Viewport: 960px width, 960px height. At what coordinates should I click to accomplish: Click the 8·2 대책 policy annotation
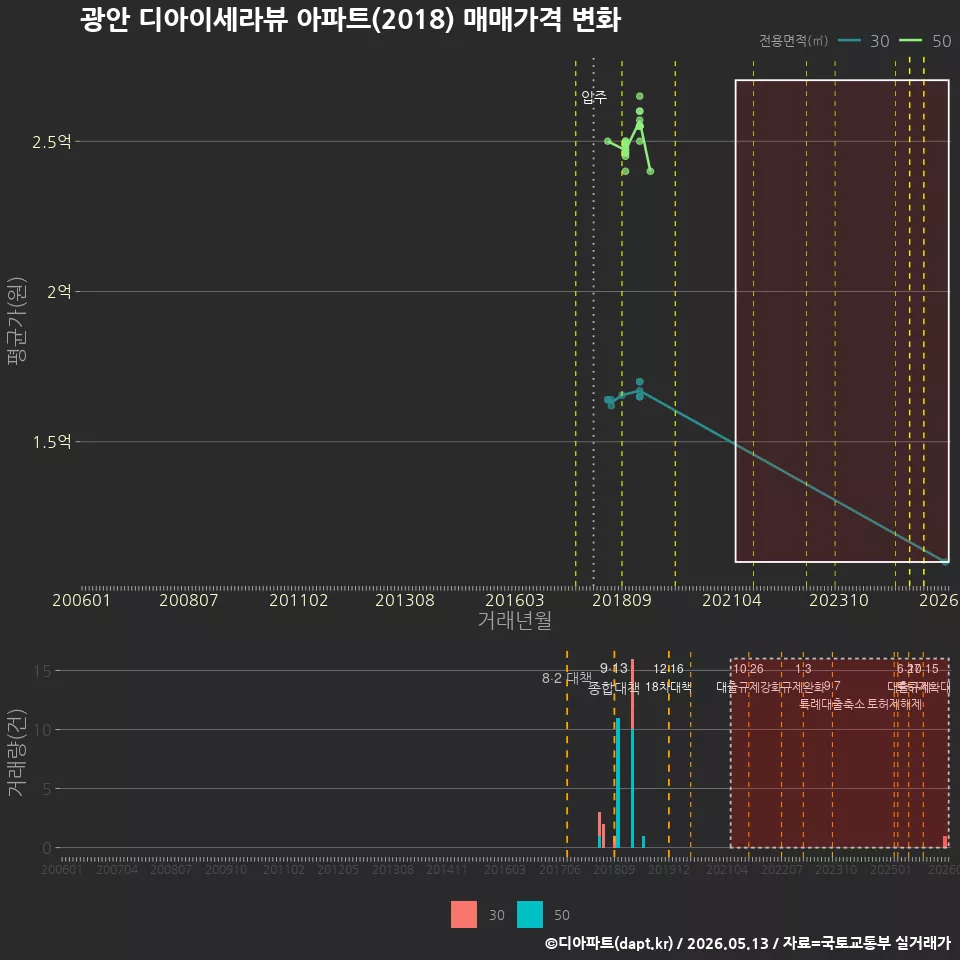point(567,678)
